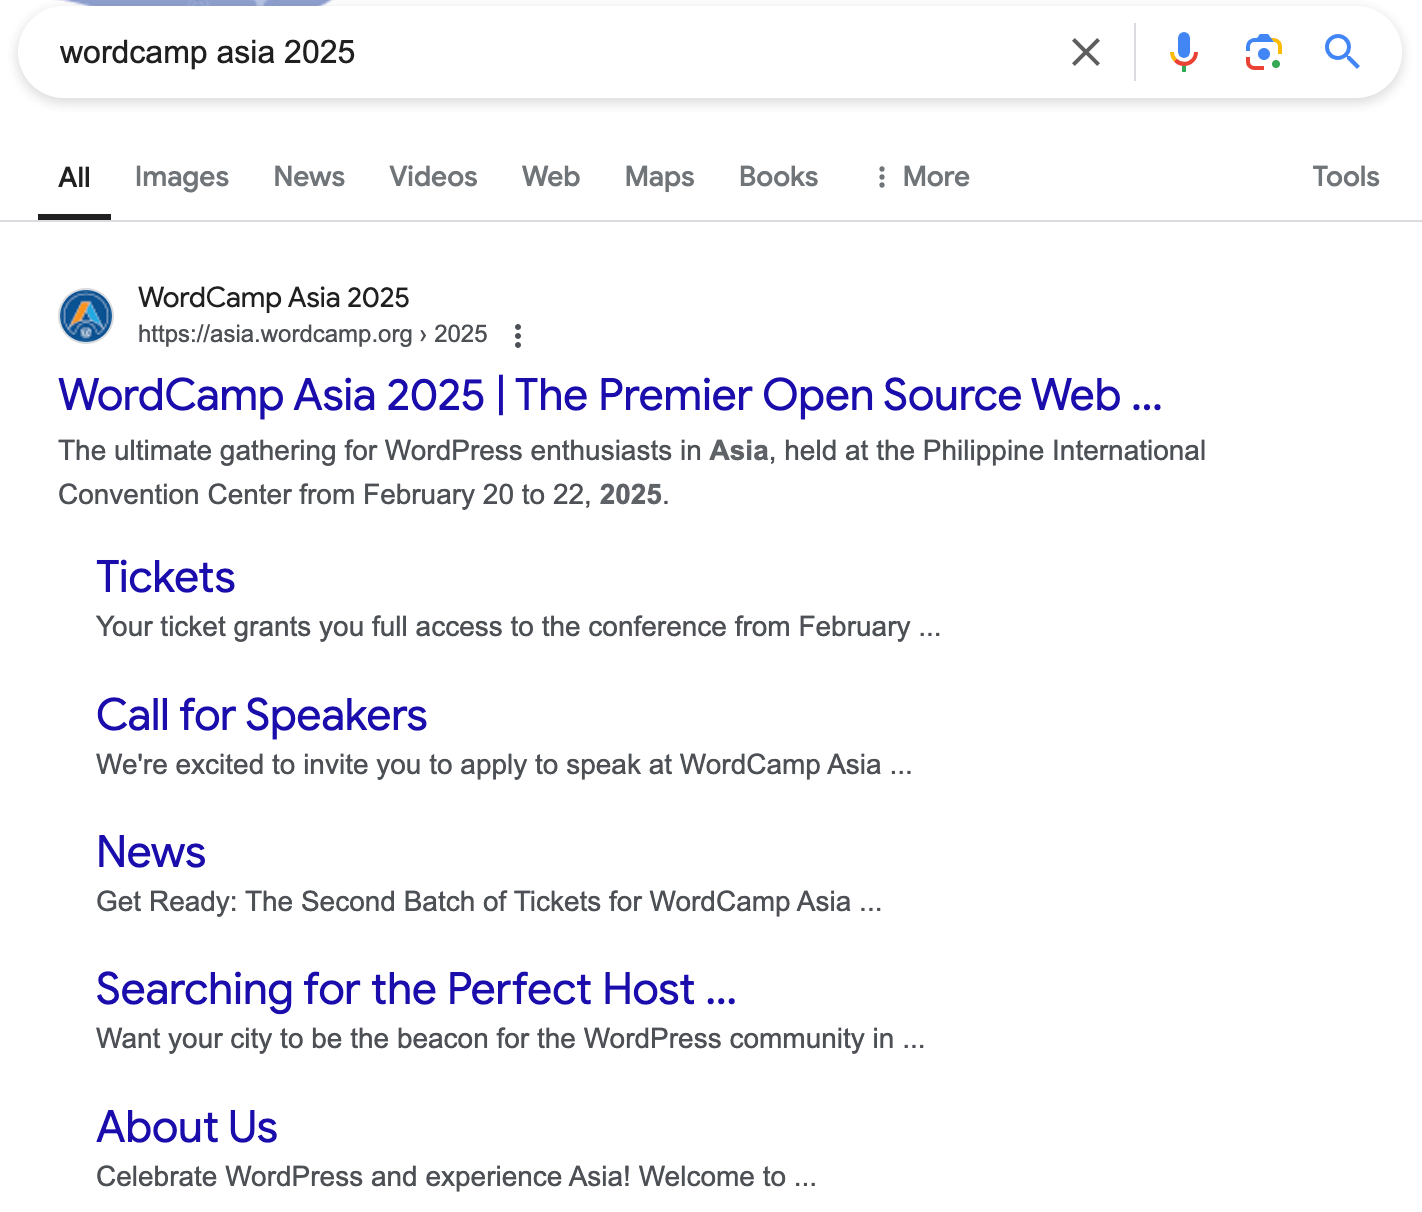The height and width of the screenshot is (1212, 1422).
Task: Open the Call for Speakers sitelink
Action: 262,715
